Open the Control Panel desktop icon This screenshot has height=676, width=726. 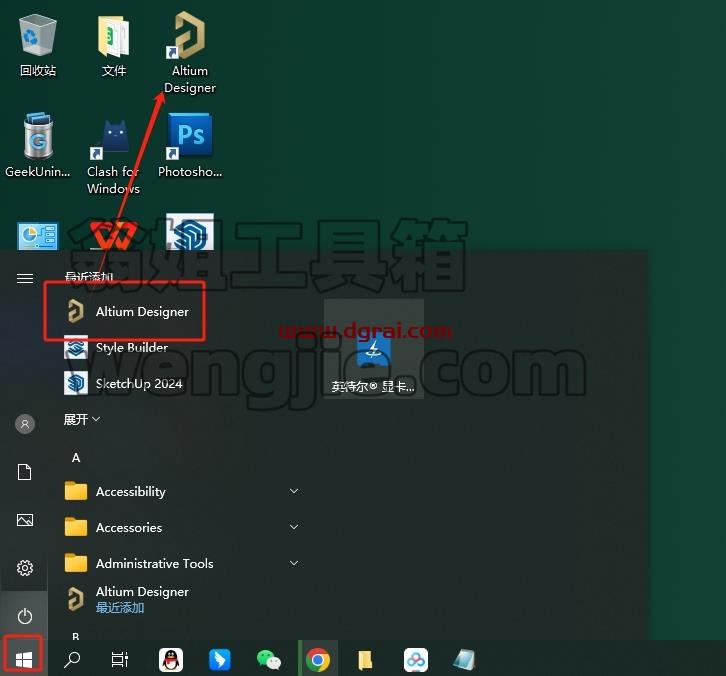pos(38,236)
